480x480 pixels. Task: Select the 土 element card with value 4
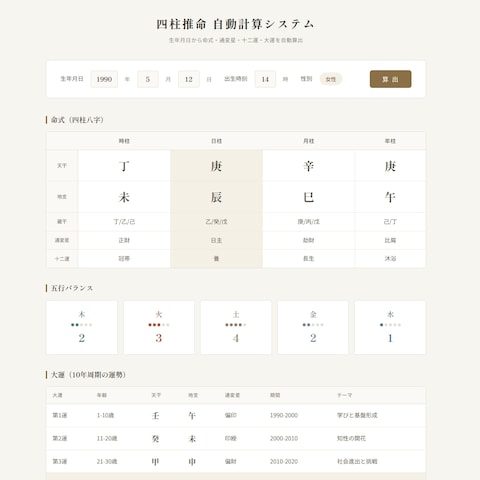236,327
